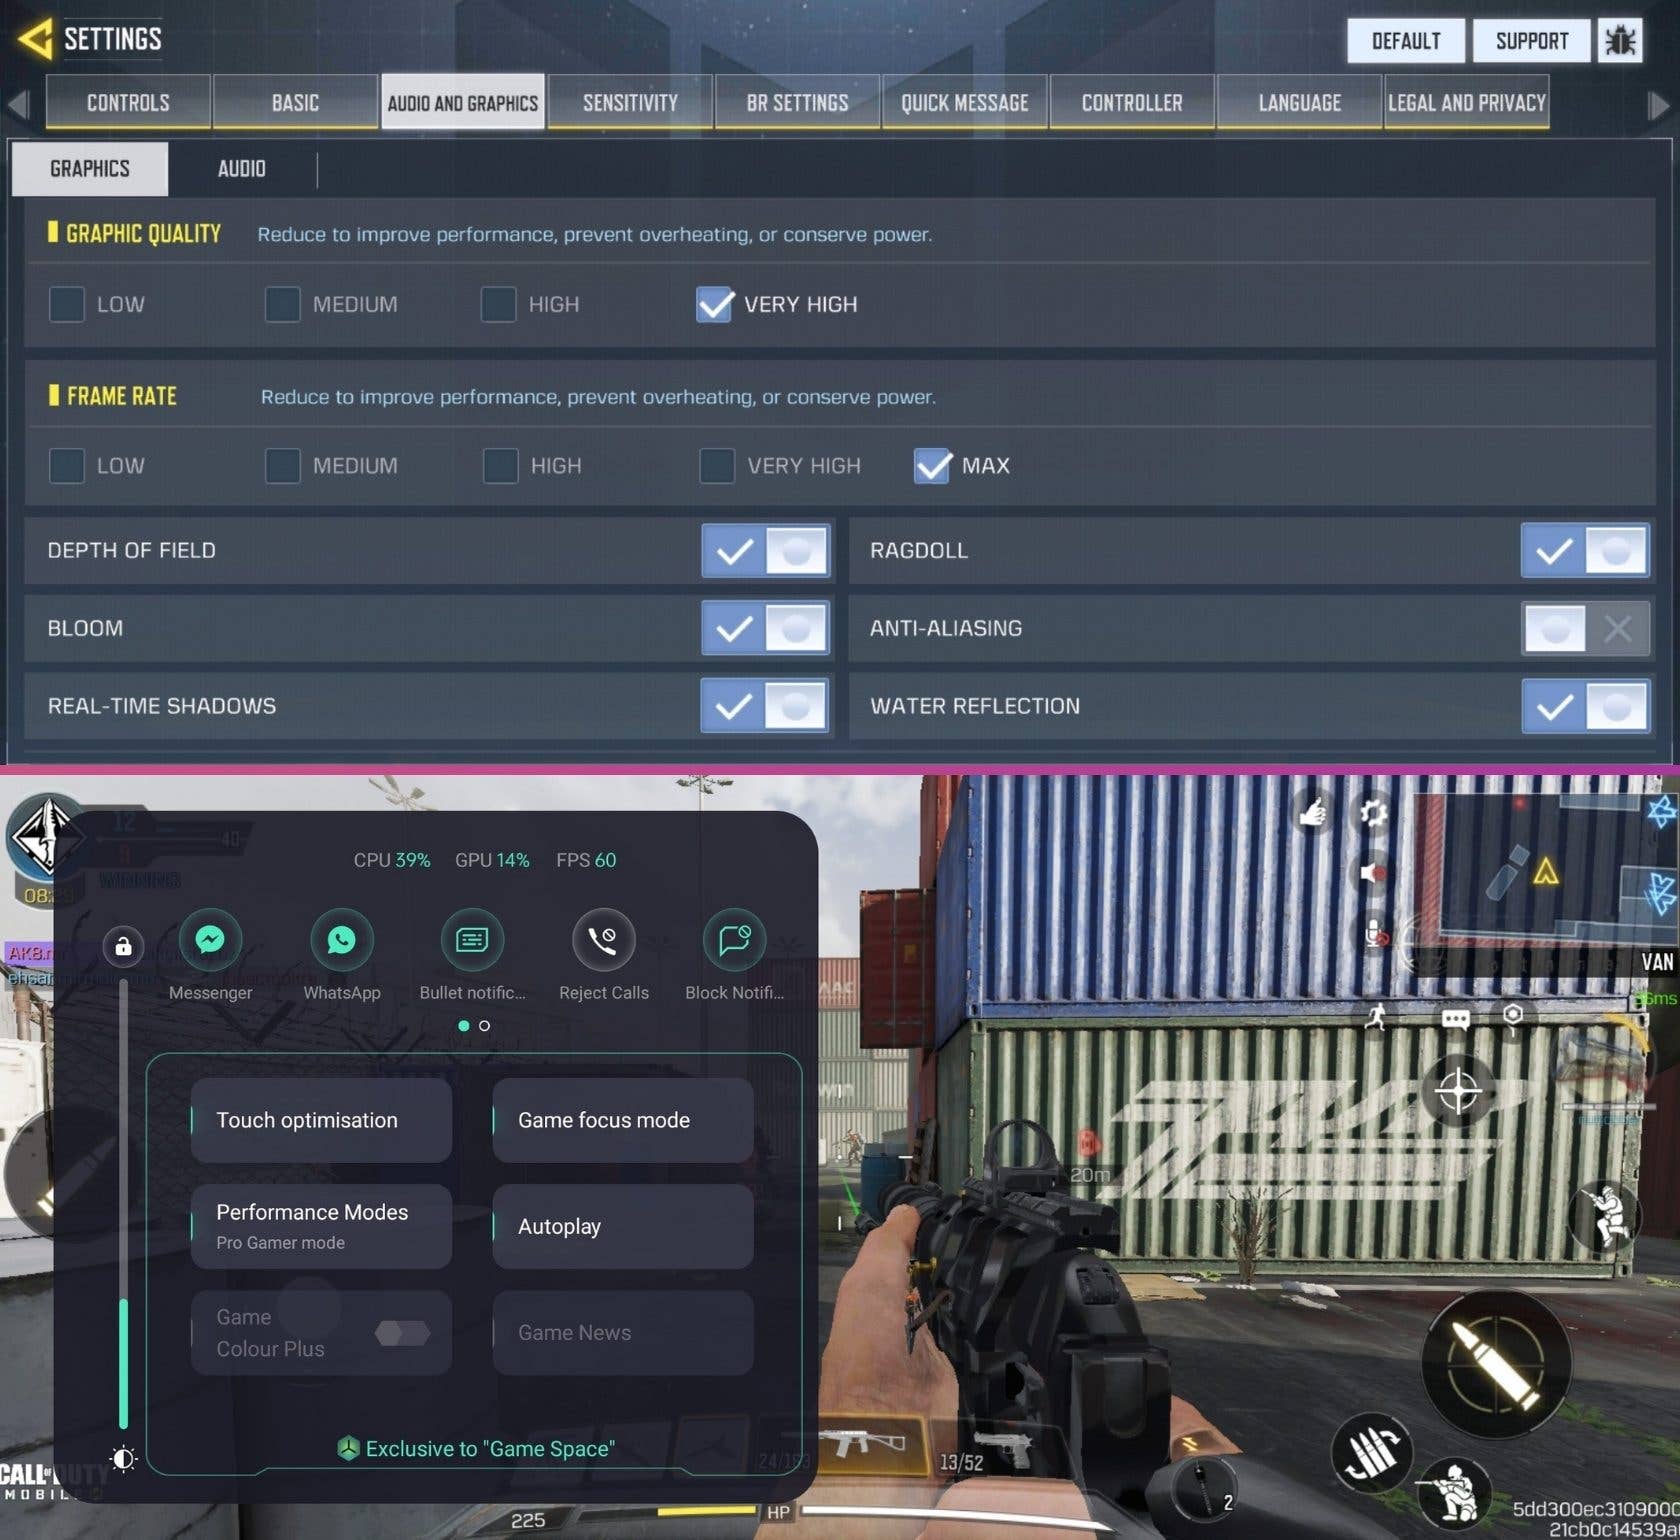
Task: Tap the WhatsApp shortcut icon
Action: coord(341,940)
